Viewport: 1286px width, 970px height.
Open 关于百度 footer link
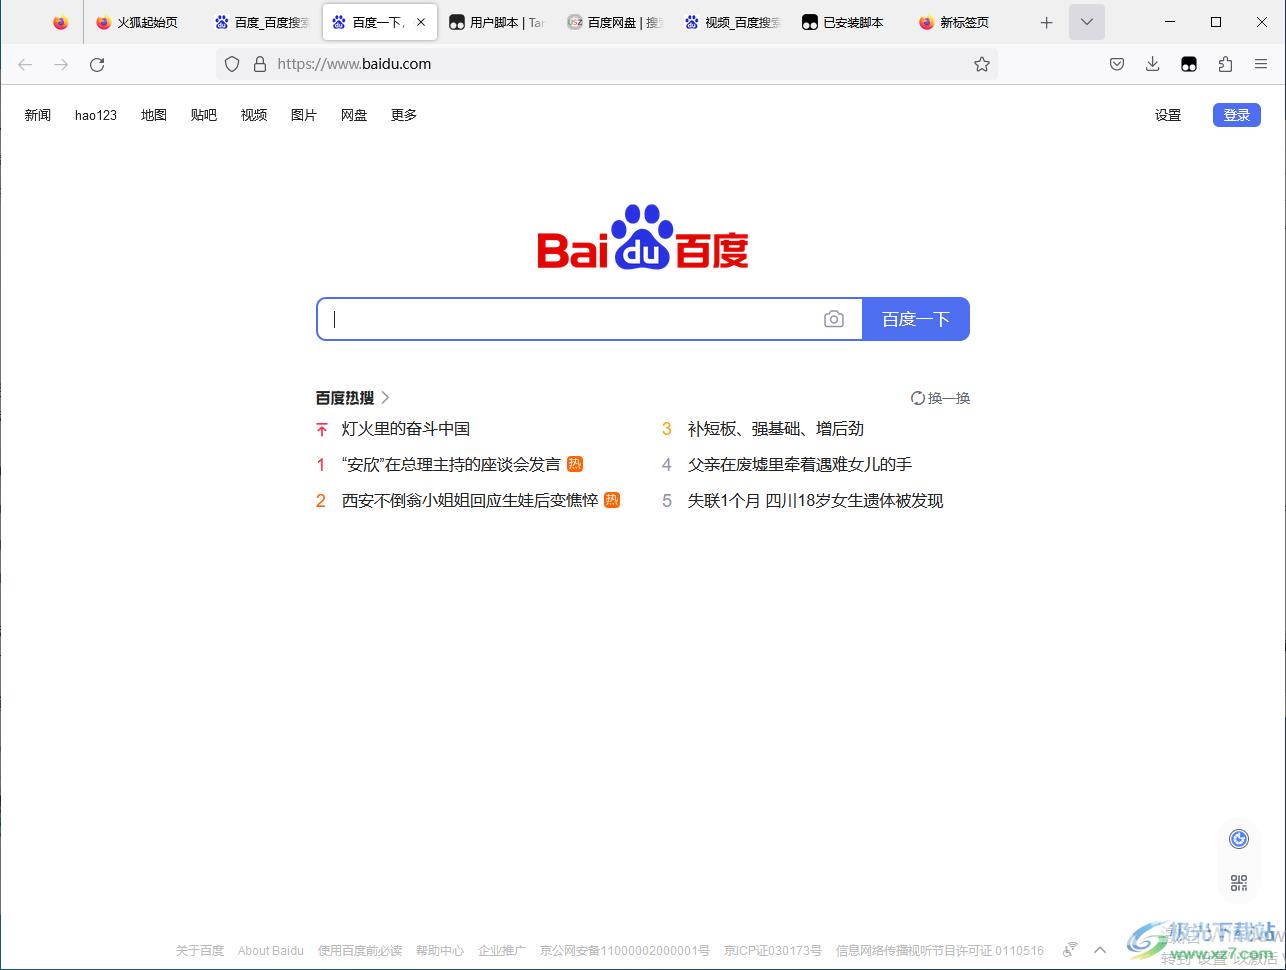tap(200, 951)
